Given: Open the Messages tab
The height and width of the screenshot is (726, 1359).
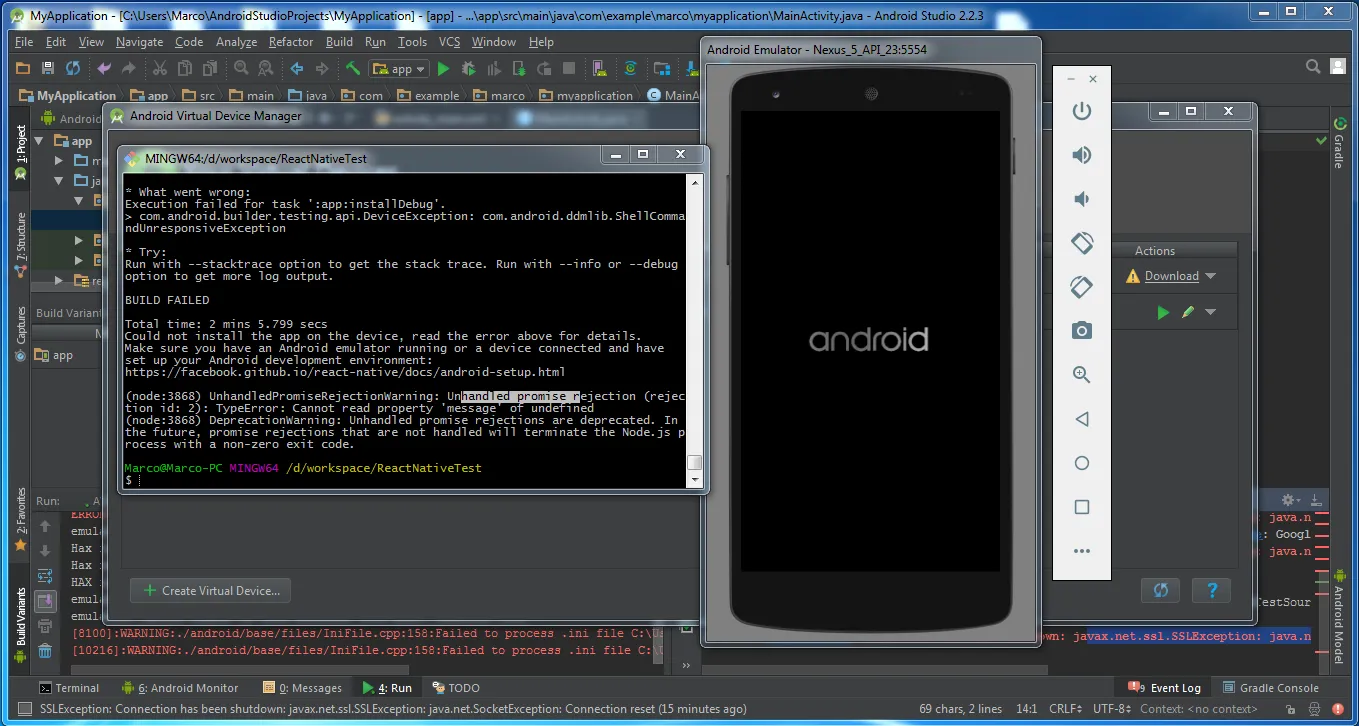Looking at the screenshot, I should click(x=302, y=688).
